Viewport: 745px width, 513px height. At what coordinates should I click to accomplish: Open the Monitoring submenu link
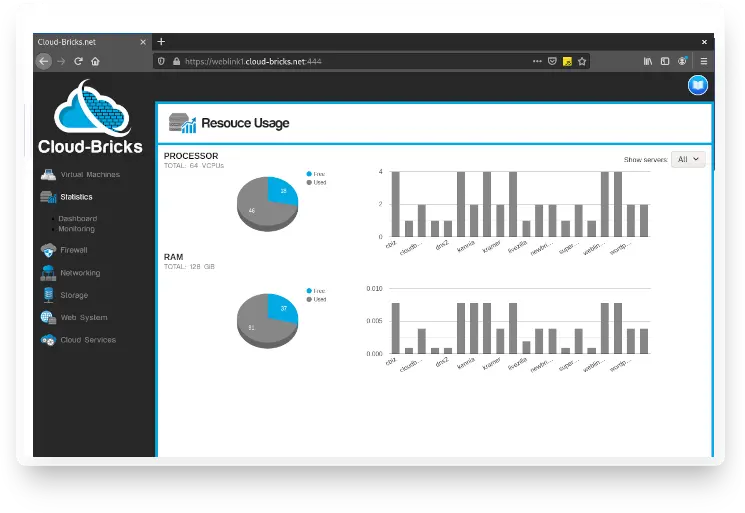[x=76, y=229]
